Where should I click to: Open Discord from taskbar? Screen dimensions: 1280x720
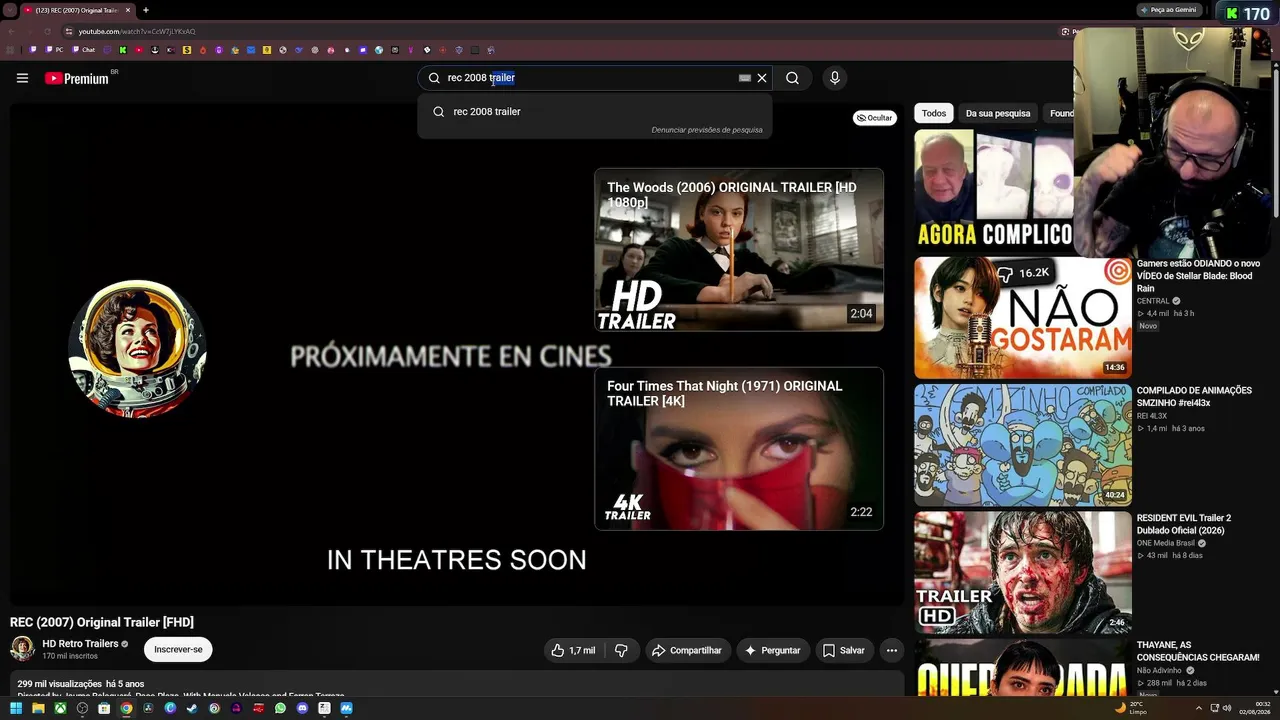pyautogui.click(x=302, y=708)
